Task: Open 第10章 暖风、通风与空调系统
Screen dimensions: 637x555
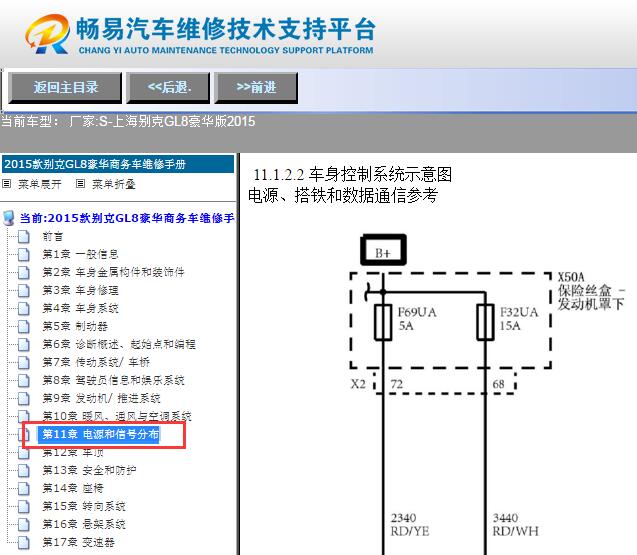Action: pos(117,416)
